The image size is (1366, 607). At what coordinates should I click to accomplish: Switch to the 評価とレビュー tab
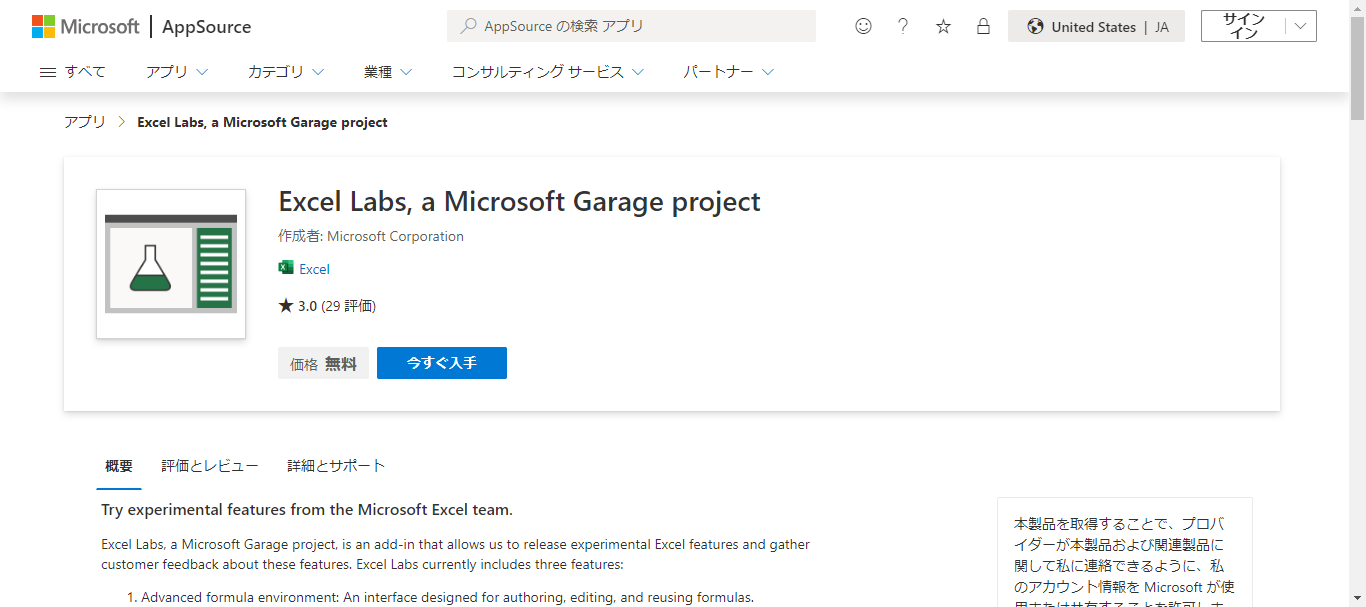pyautogui.click(x=209, y=466)
